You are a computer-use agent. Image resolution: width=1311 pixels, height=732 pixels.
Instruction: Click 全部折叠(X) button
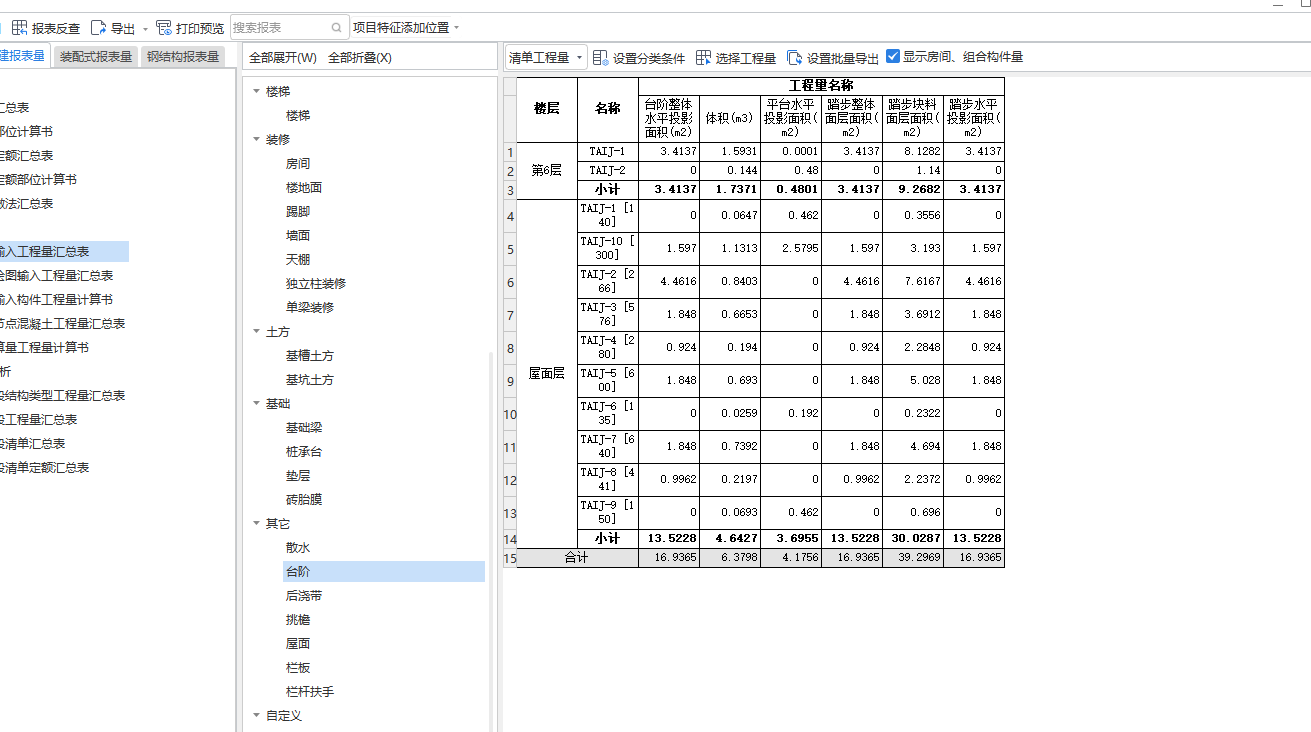coord(360,58)
